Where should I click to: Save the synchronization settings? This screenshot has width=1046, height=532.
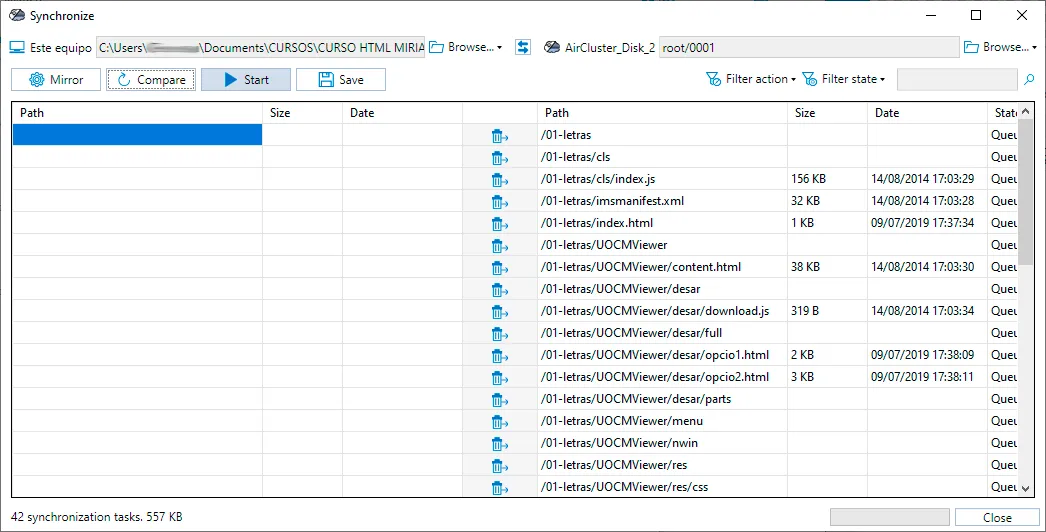pyautogui.click(x=341, y=79)
